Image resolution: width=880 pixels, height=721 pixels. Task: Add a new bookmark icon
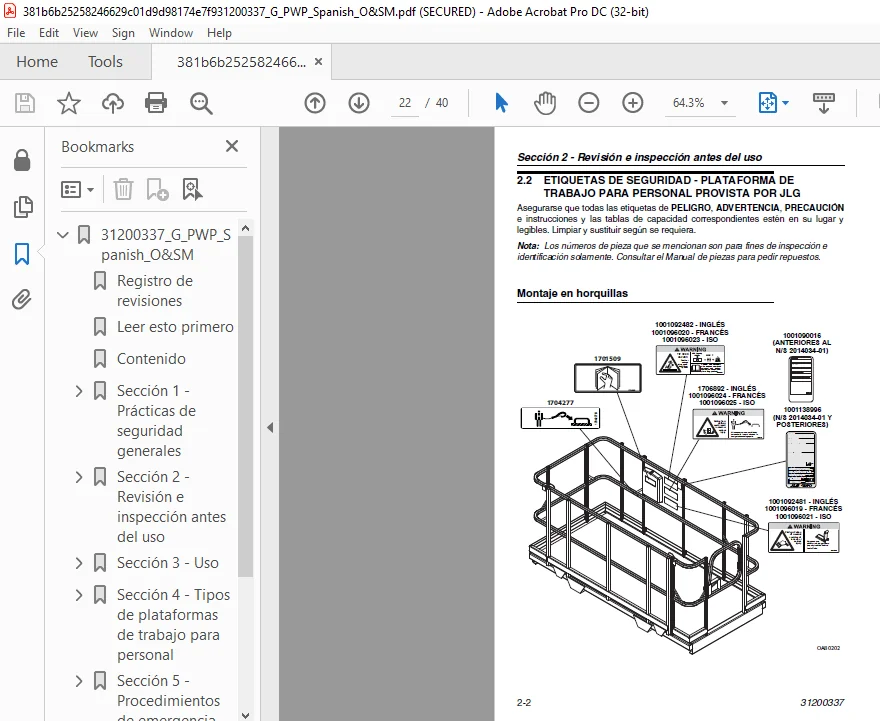157,190
